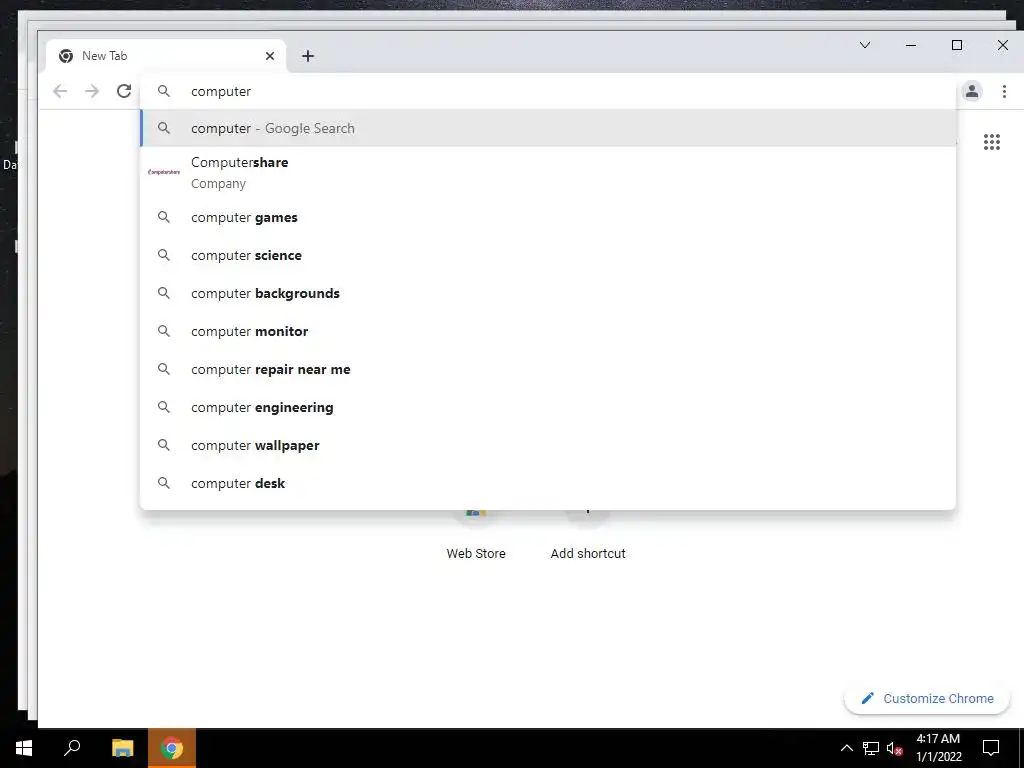Click the browser back arrow
The width and height of the screenshot is (1024, 768).
click(60, 91)
